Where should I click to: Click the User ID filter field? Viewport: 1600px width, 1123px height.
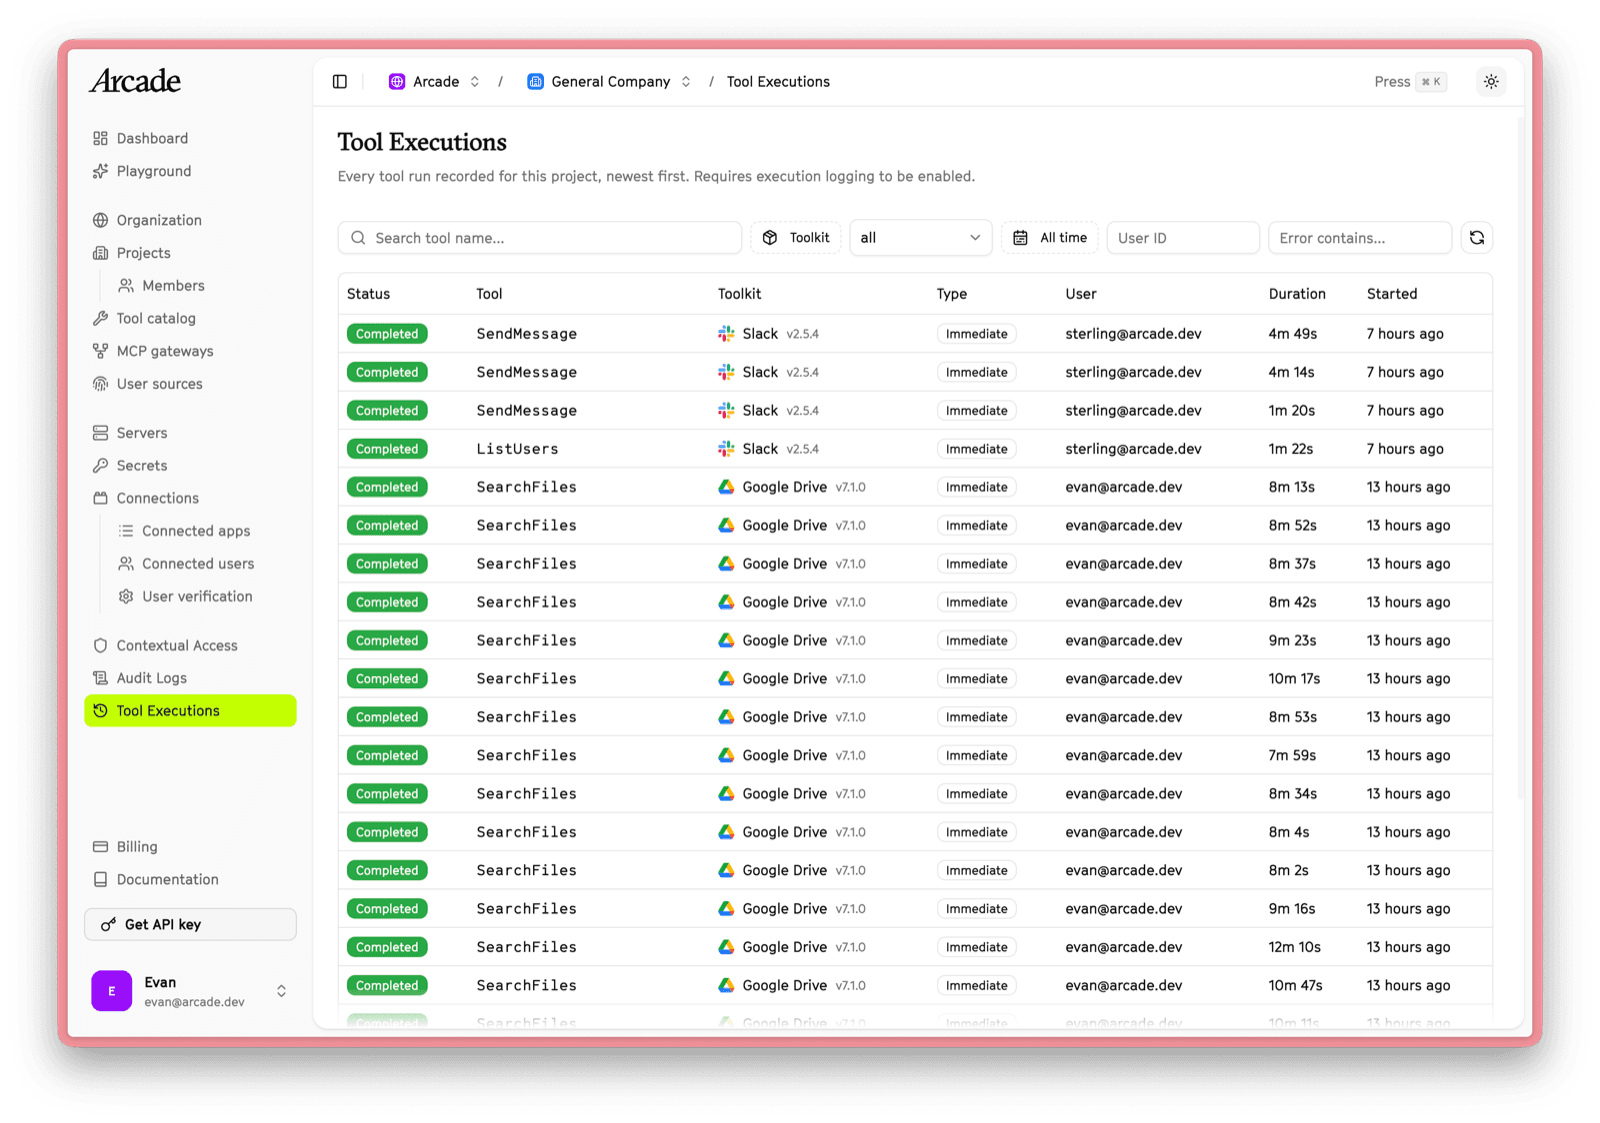1183,238
